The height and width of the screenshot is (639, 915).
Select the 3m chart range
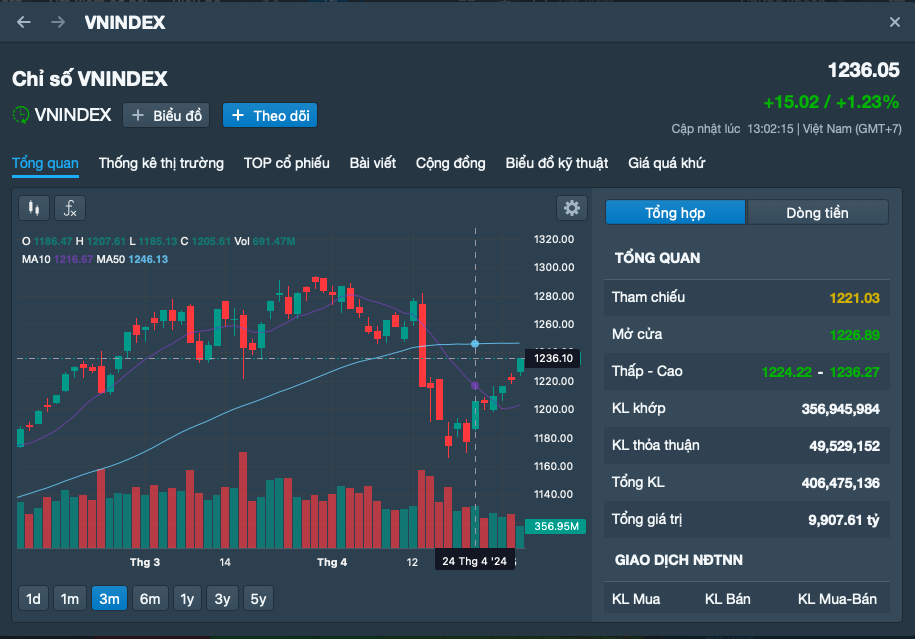(x=109, y=599)
